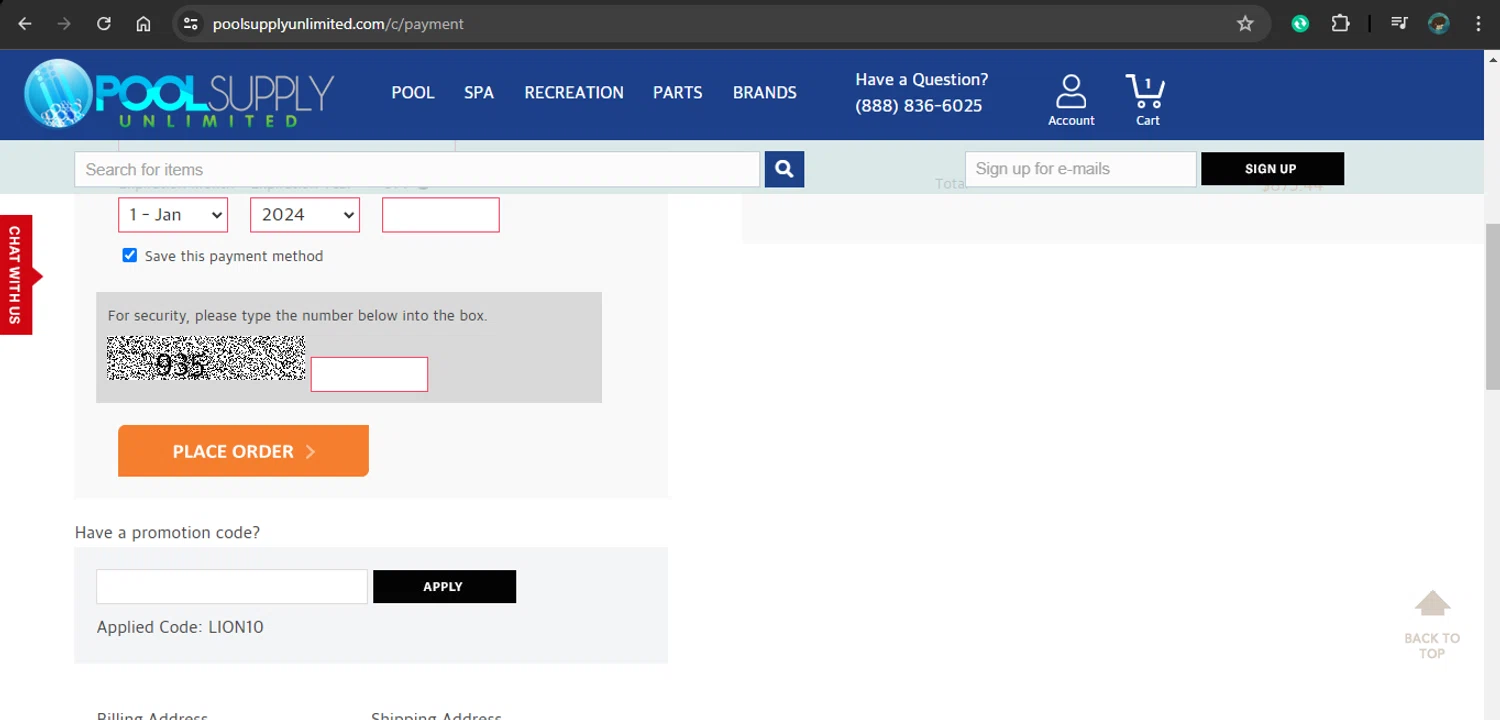Open Chrome three-dot menu

[x=1478, y=24]
